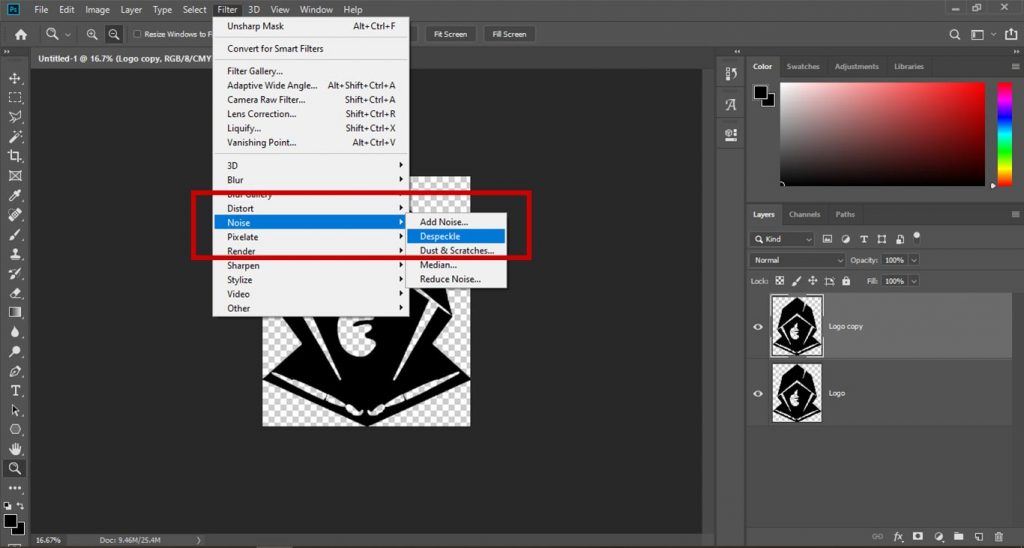Toggle lock transparent pixels
This screenshot has width=1024, height=548.
(780, 281)
